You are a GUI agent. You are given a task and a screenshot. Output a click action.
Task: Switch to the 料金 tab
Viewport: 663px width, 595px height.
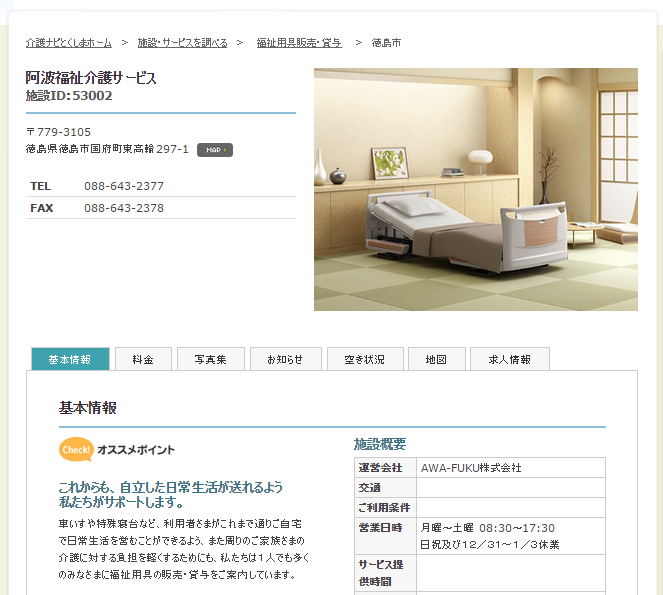(142, 359)
